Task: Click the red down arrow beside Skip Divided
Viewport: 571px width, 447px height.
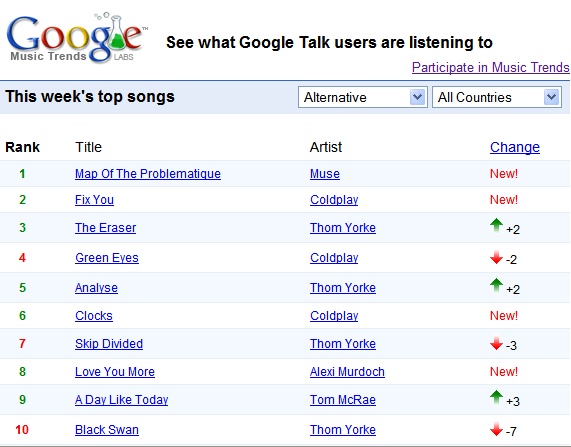Action: pyautogui.click(x=496, y=343)
